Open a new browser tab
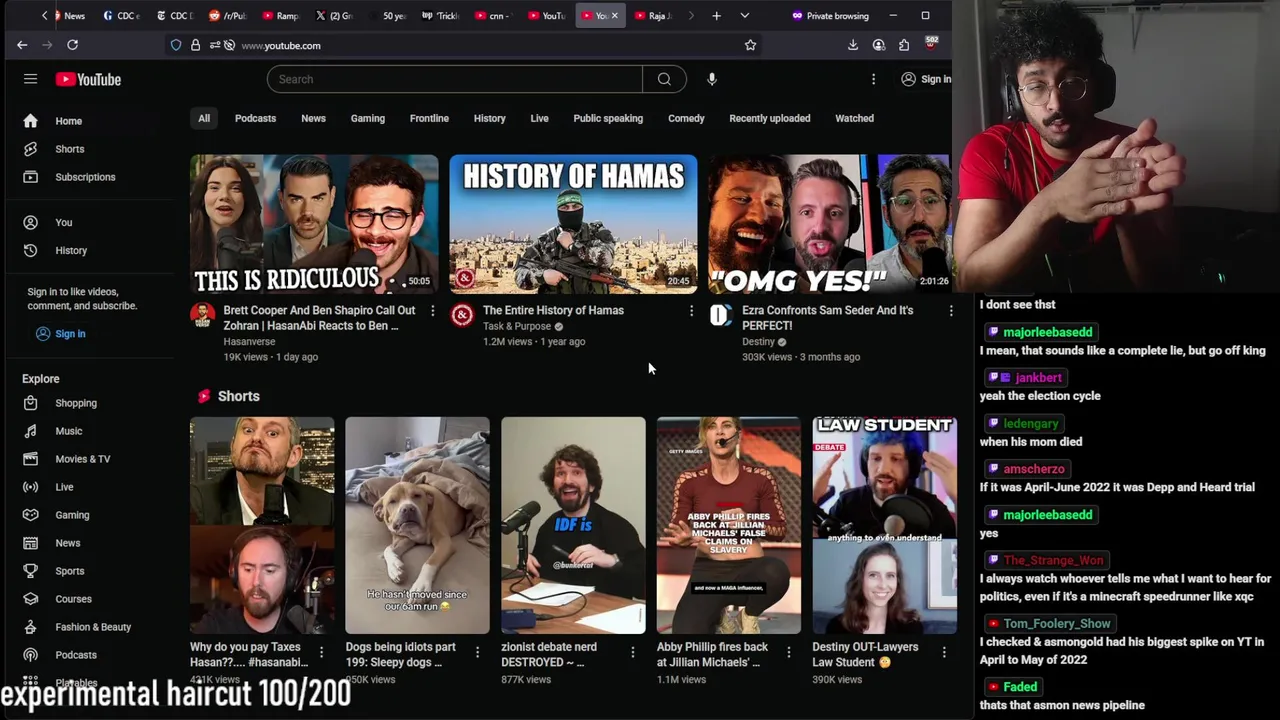This screenshot has width=1280, height=720. point(716,16)
